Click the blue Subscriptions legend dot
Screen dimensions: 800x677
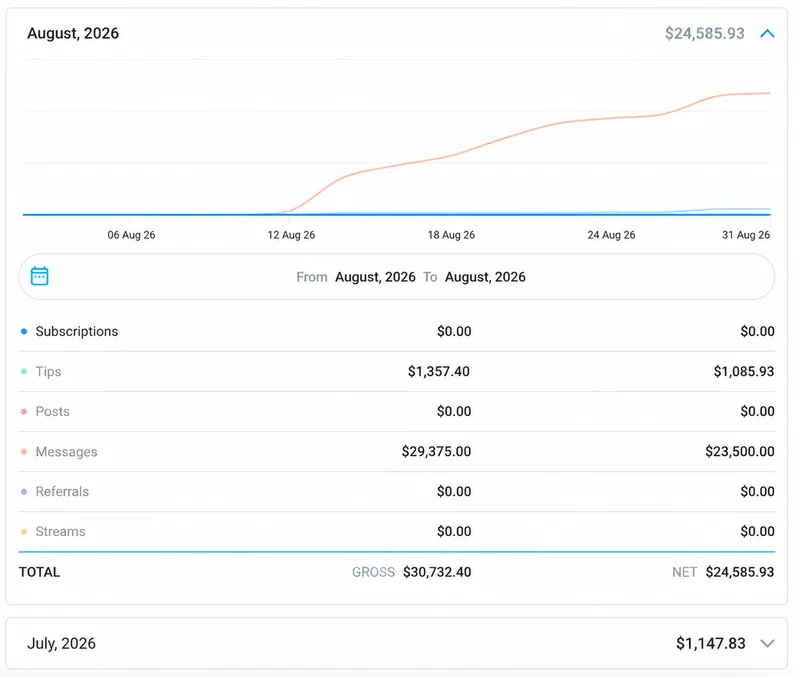[24, 332]
